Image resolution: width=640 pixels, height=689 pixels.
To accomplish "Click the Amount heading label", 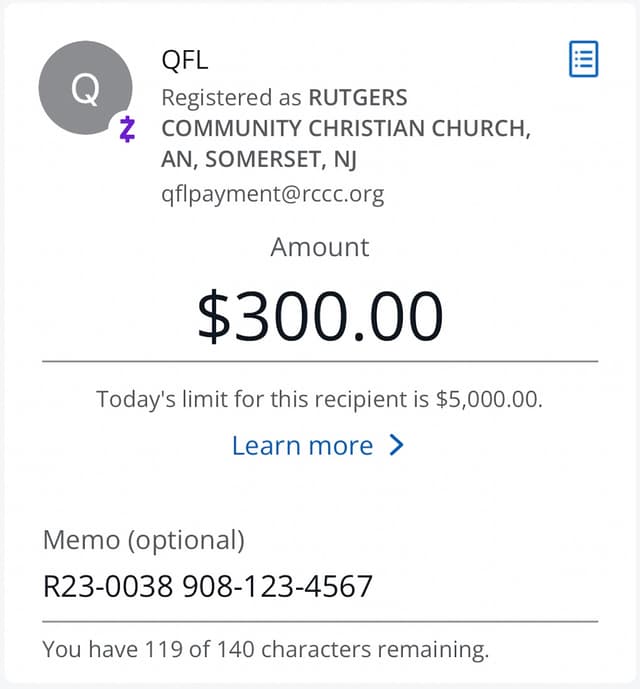I will tap(319, 247).
